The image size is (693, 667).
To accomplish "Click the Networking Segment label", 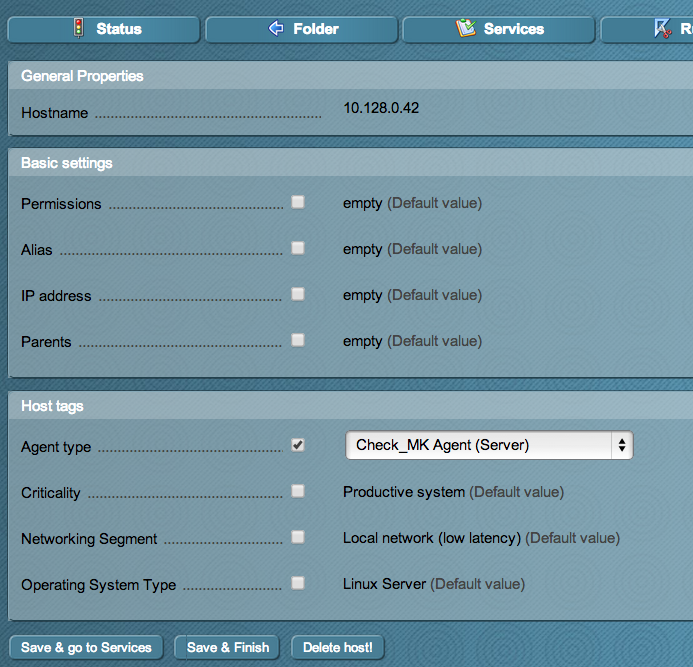I will pos(89,539).
